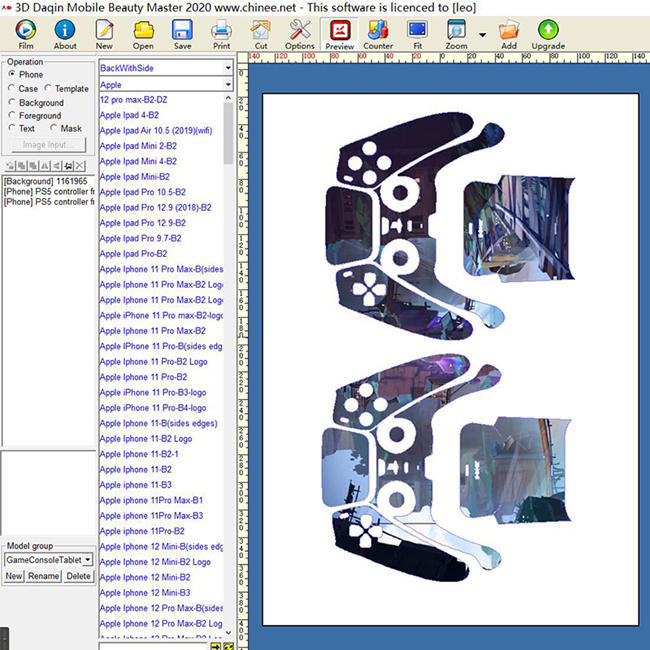Expand the GameConsoleTablet model group dropdown
650x650 pixels.
tap(88, 561)
